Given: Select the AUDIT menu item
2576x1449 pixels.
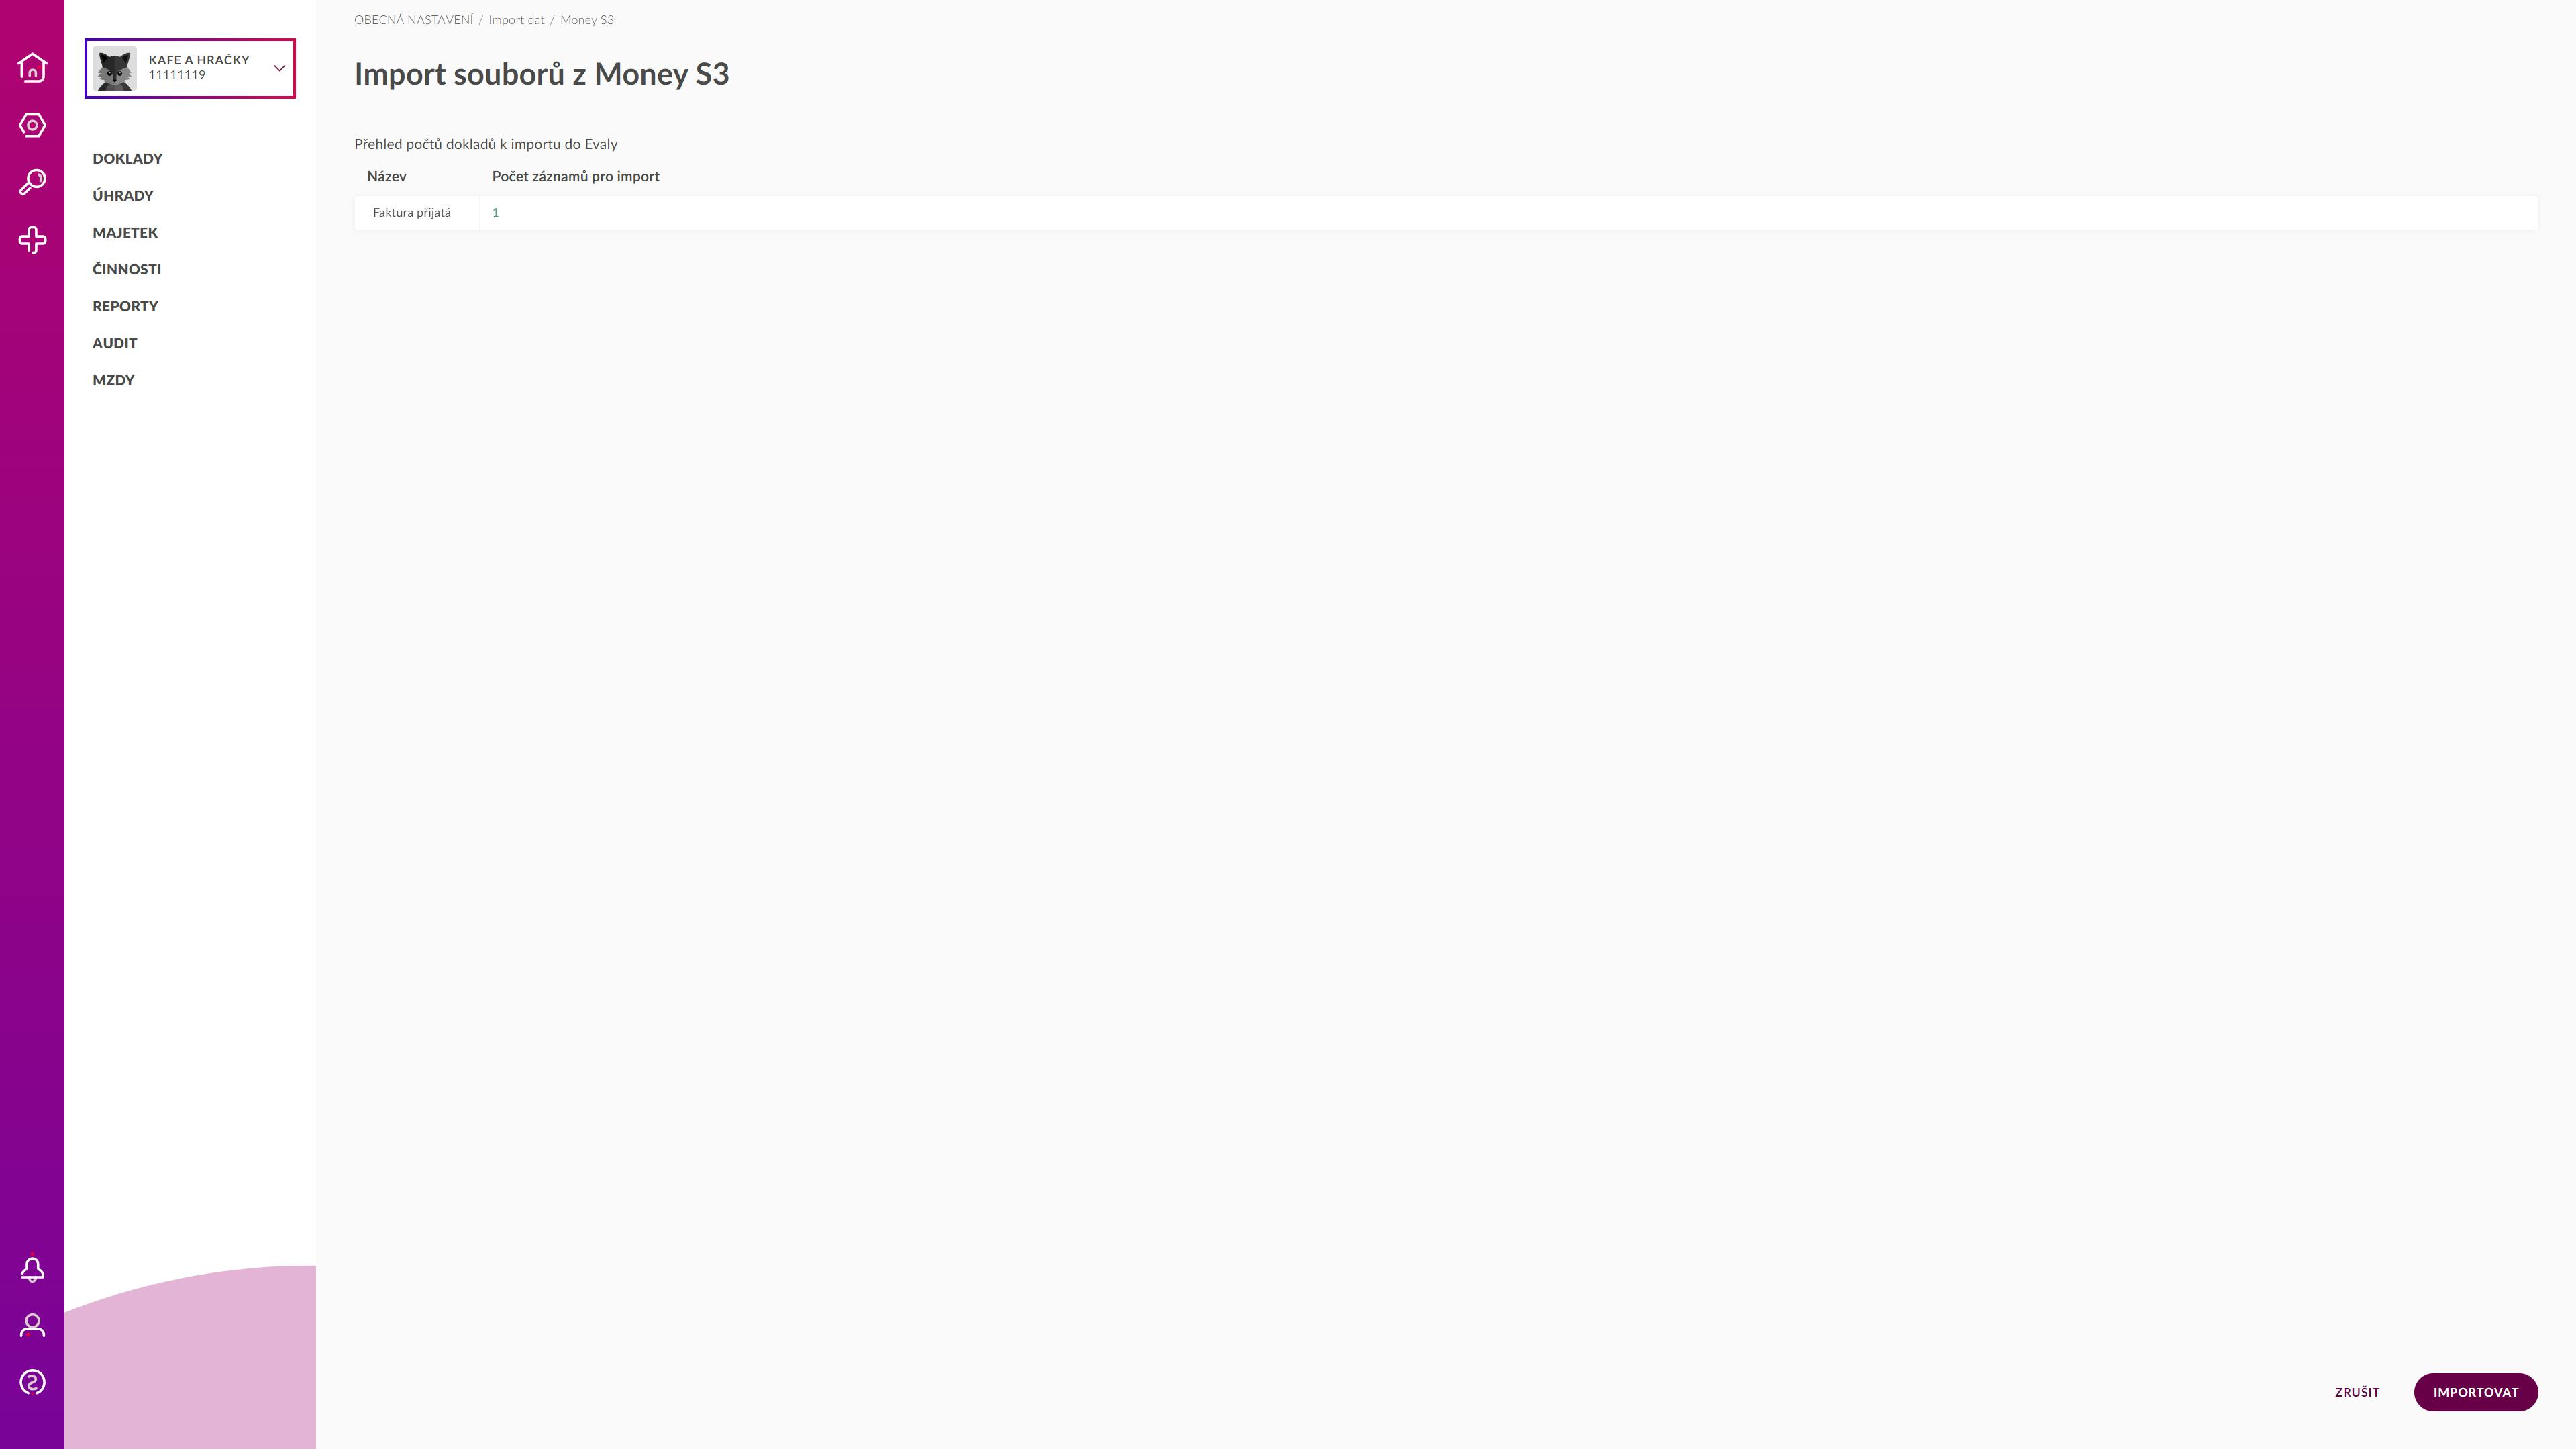Looking at the screenshot, I should [x=115, y=344].
